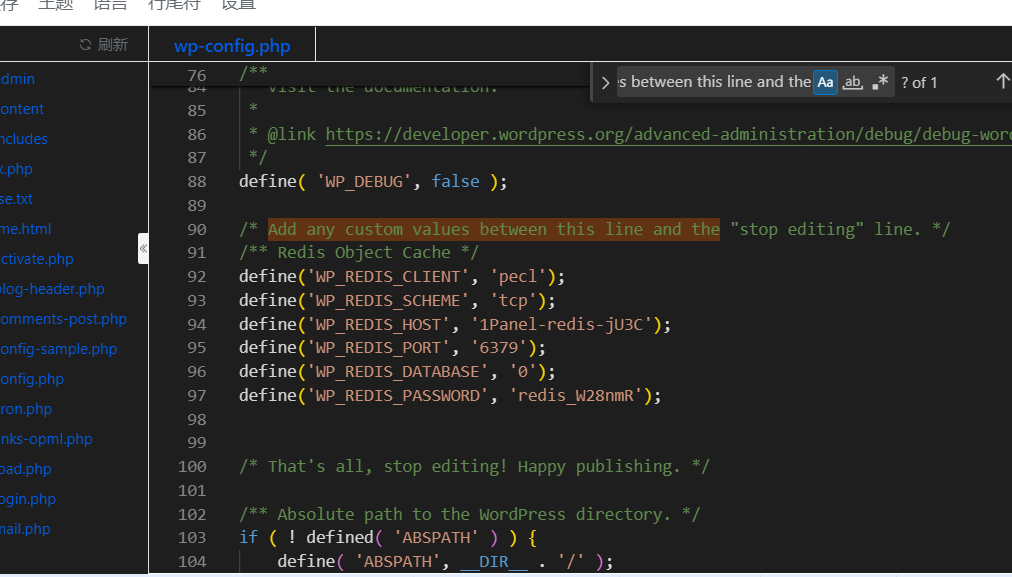
Task: Click the 'pecl' value
Action: pos(518,277)
